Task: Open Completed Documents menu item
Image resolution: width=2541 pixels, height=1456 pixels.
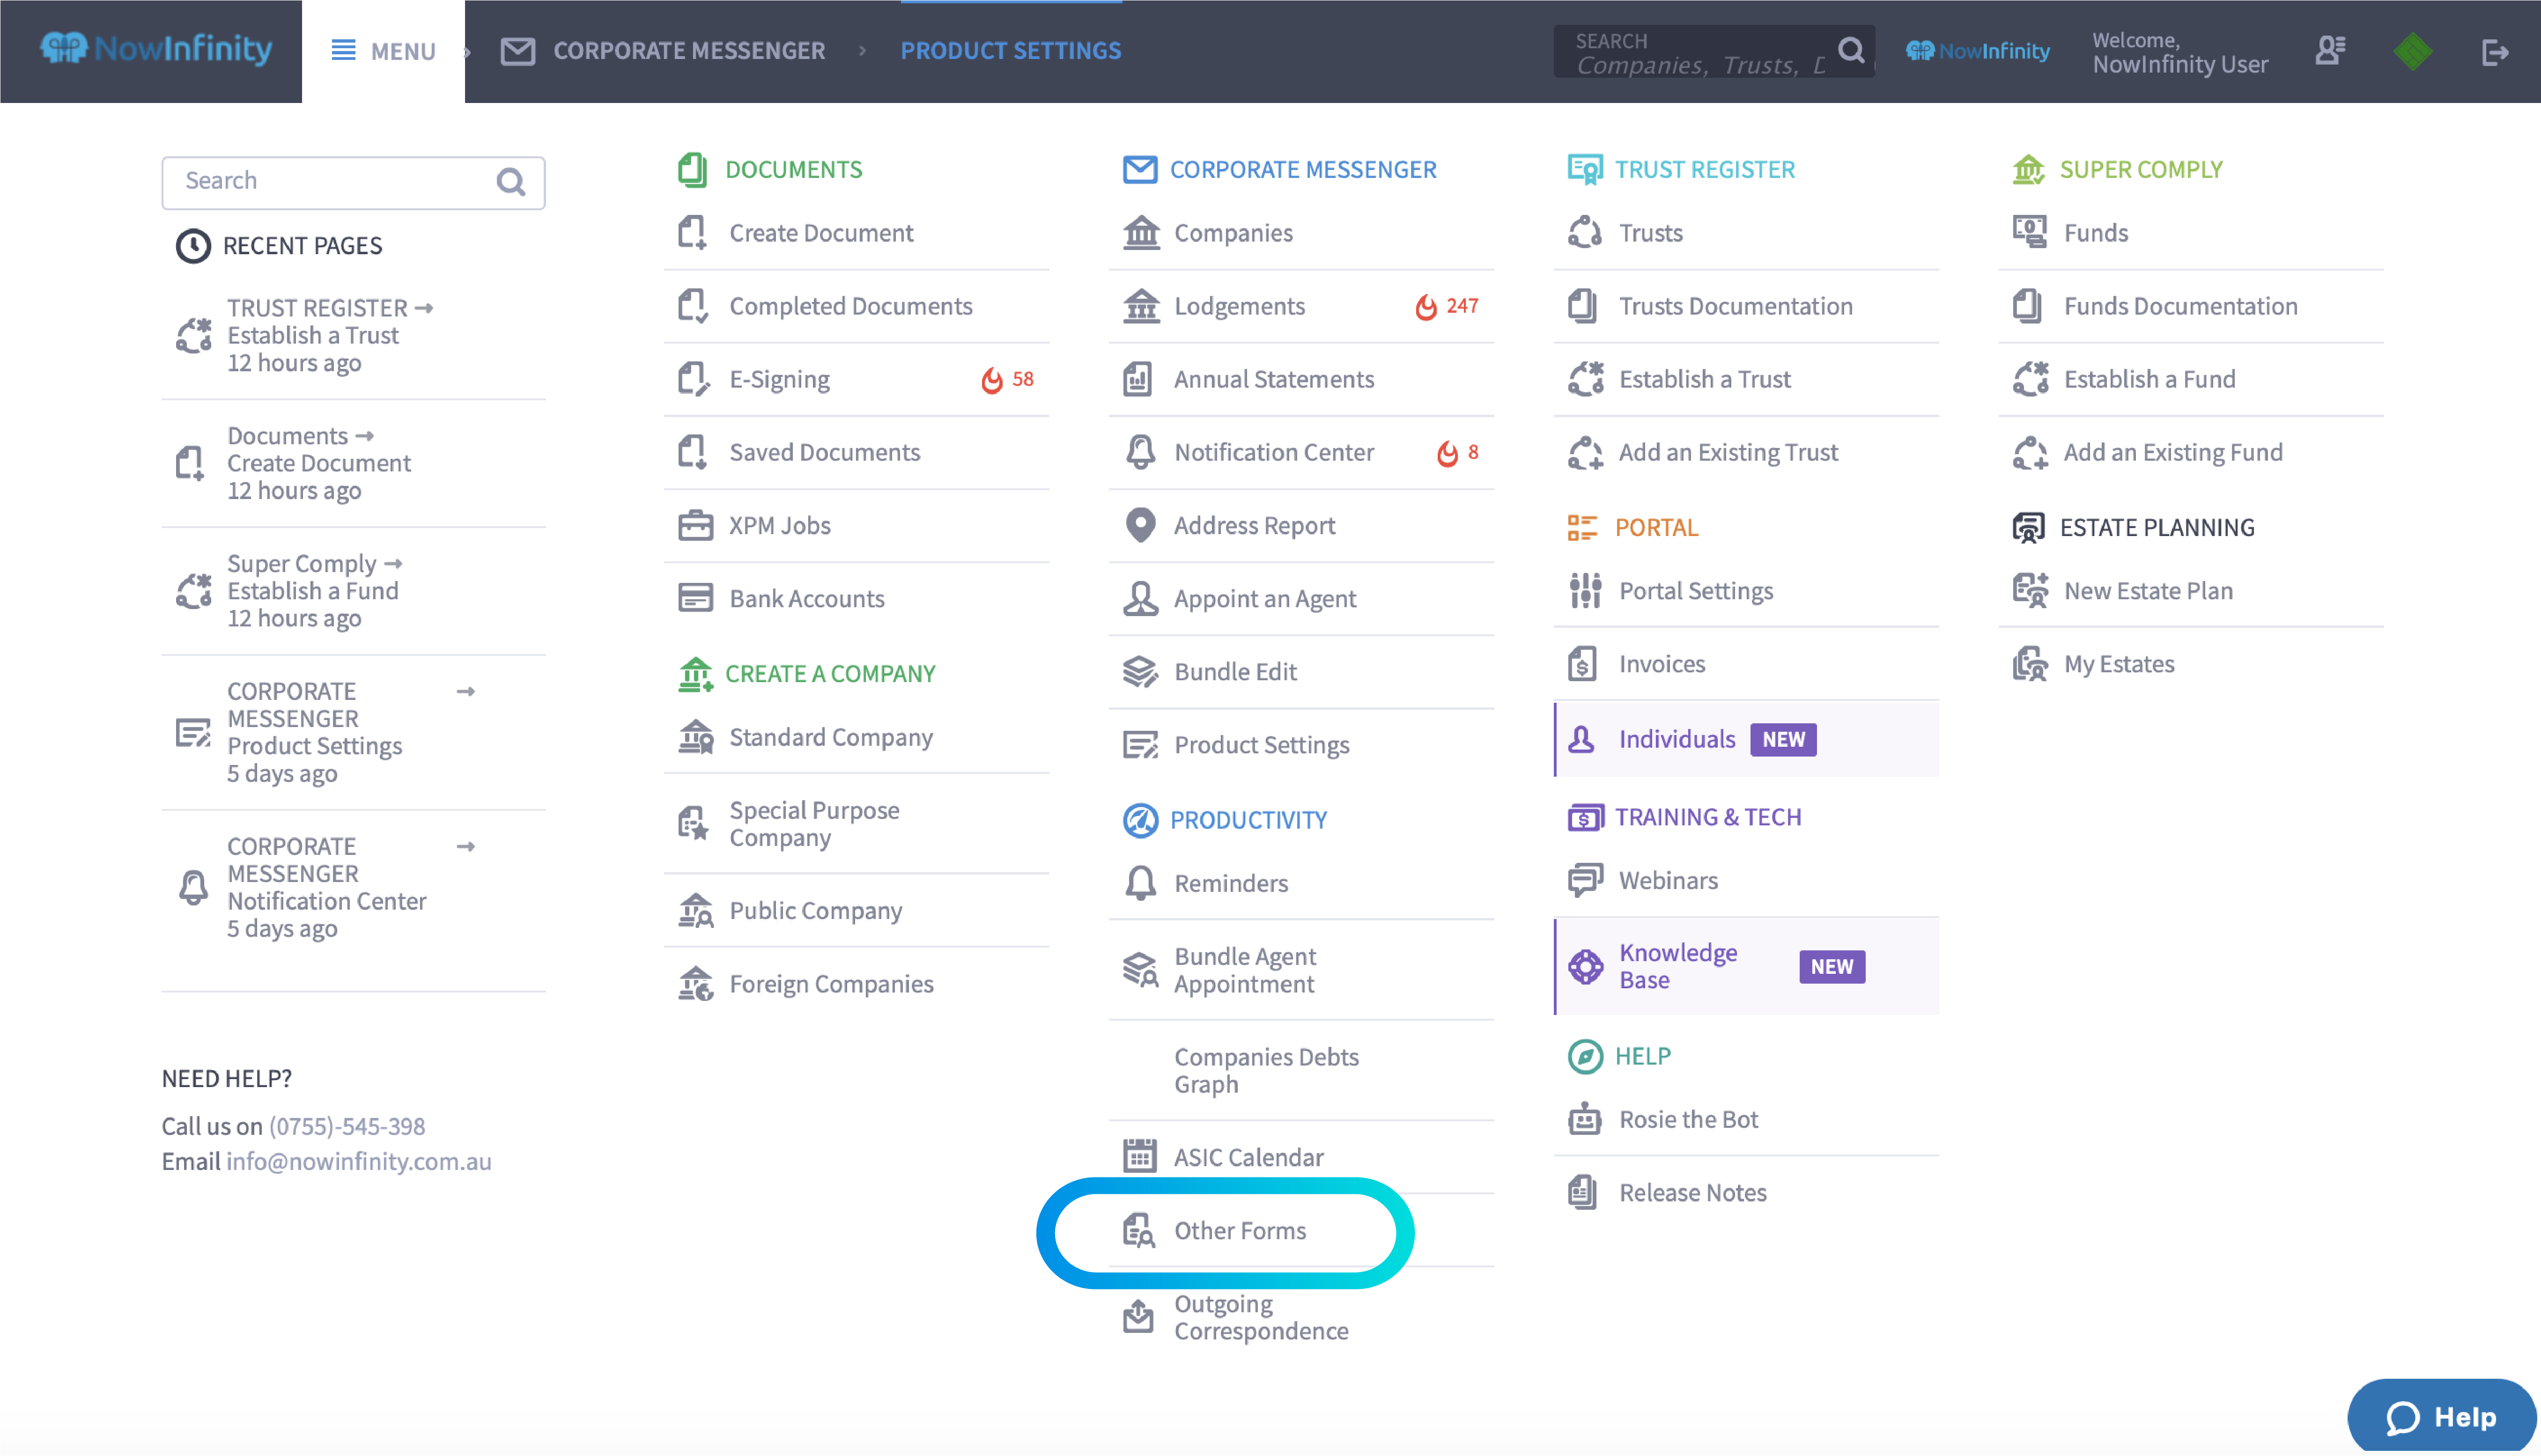Action: coord(856,306)
